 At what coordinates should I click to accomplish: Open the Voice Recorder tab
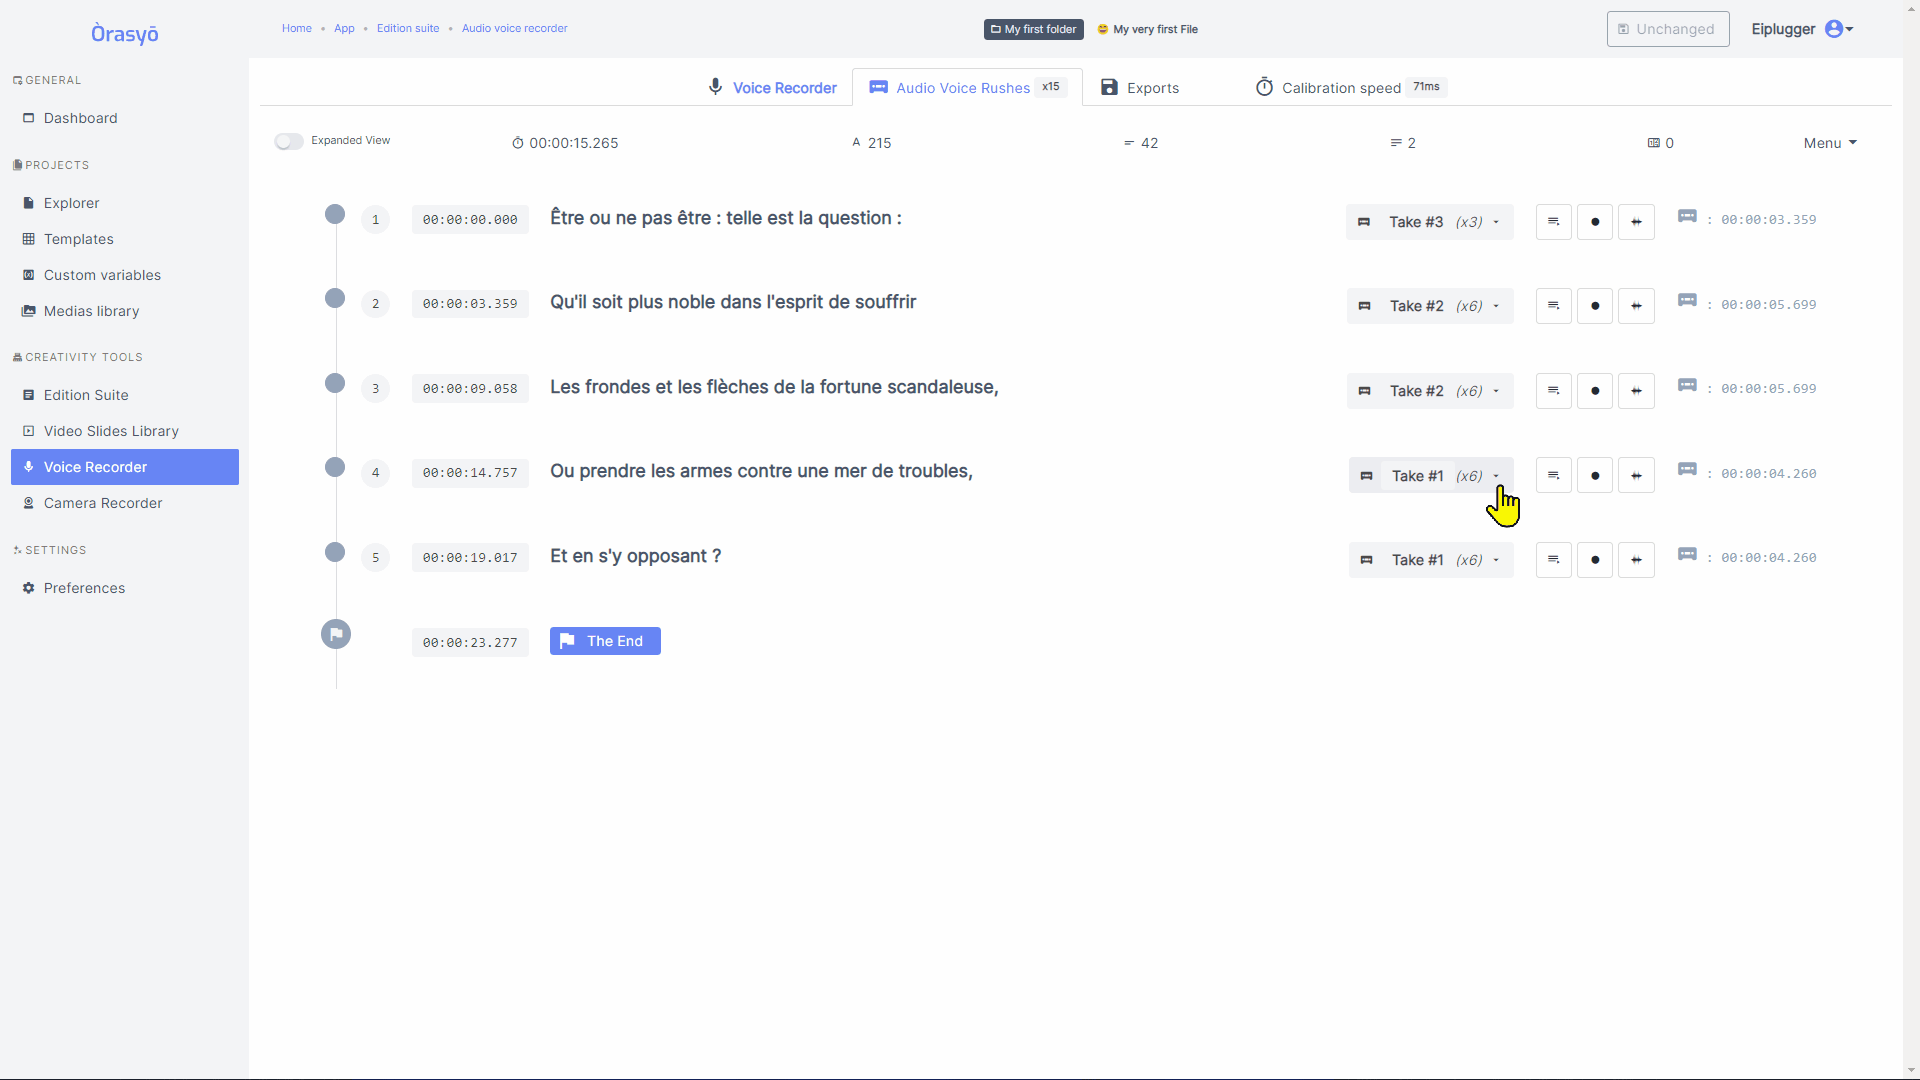(x=772, y=88)
